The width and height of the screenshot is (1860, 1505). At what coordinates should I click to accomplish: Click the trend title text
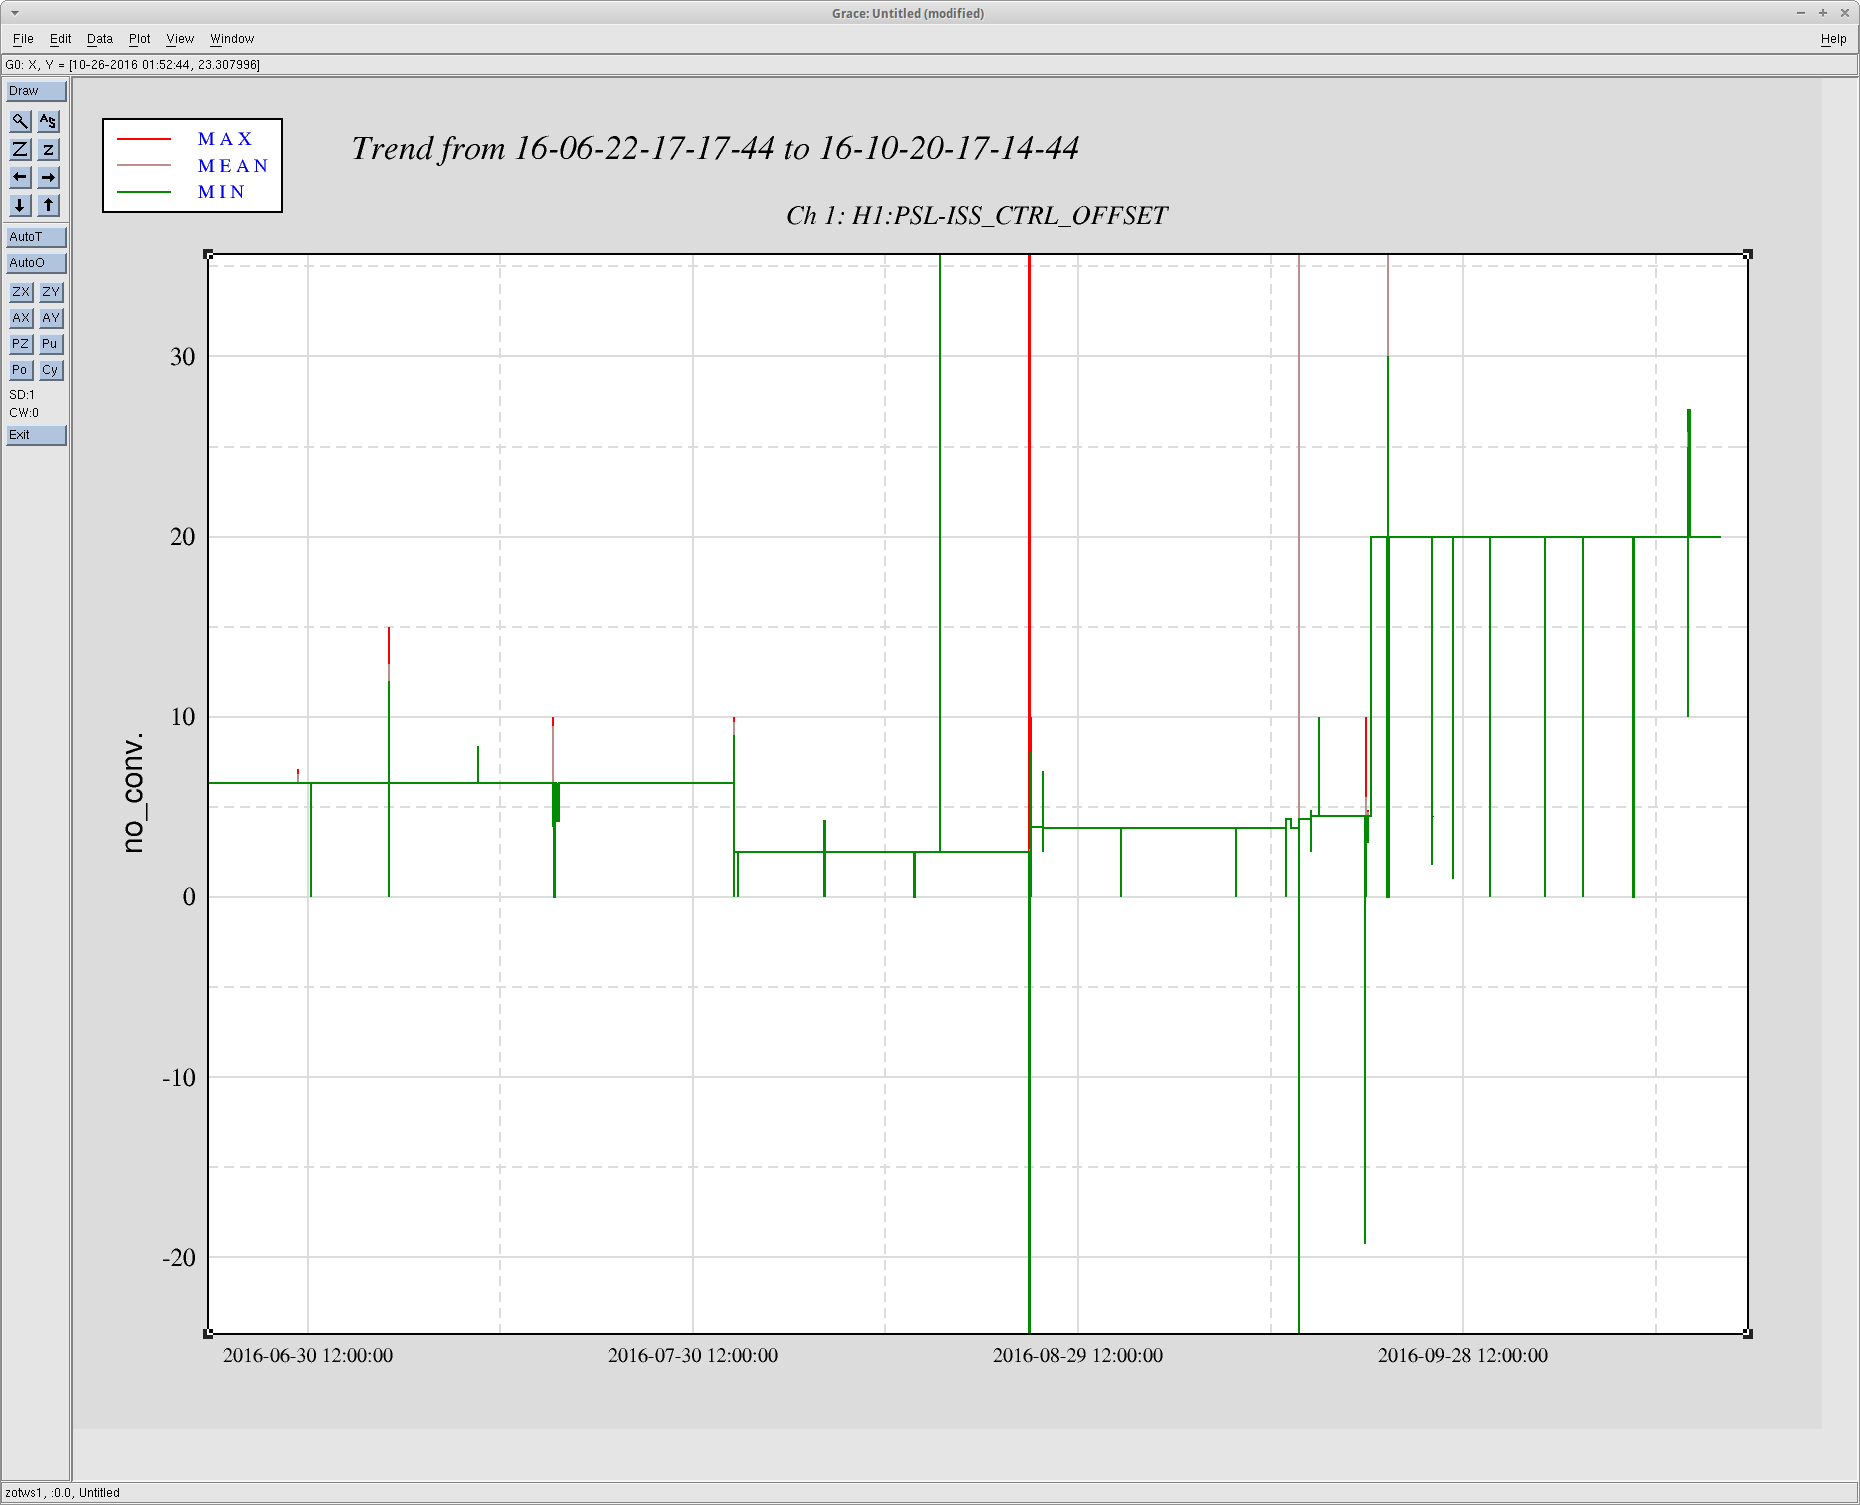(715, 149)
